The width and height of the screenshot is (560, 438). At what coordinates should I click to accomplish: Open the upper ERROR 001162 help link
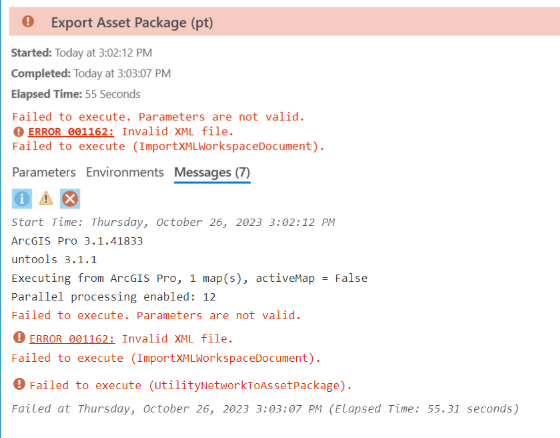[71, 132]
